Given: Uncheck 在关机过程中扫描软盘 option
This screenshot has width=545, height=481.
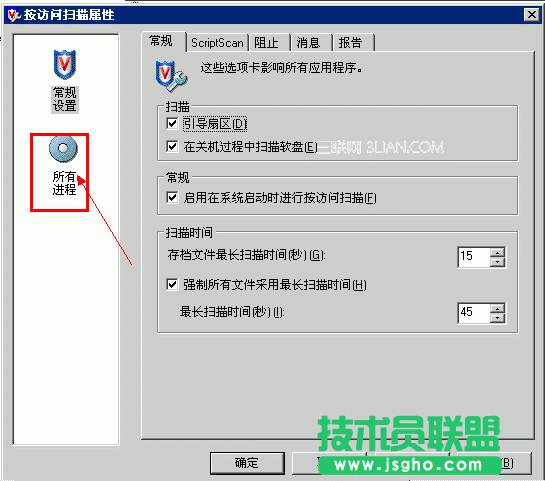Looking at the screenshot, I should pos(172,146).
